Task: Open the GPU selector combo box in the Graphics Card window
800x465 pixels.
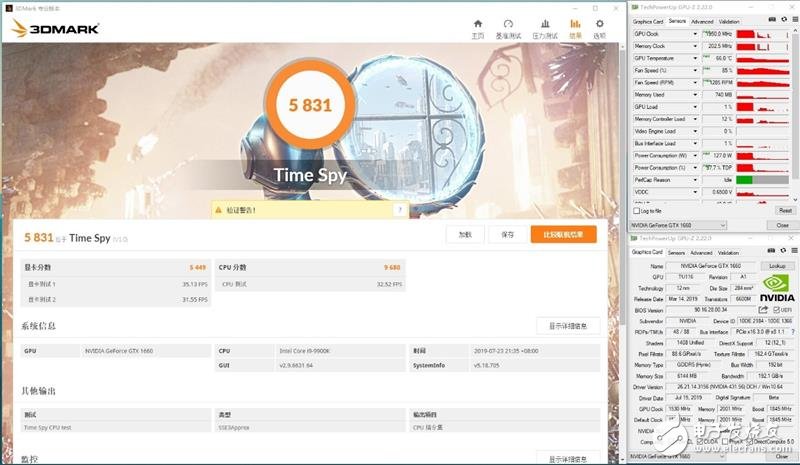Action: pos(678,456)
